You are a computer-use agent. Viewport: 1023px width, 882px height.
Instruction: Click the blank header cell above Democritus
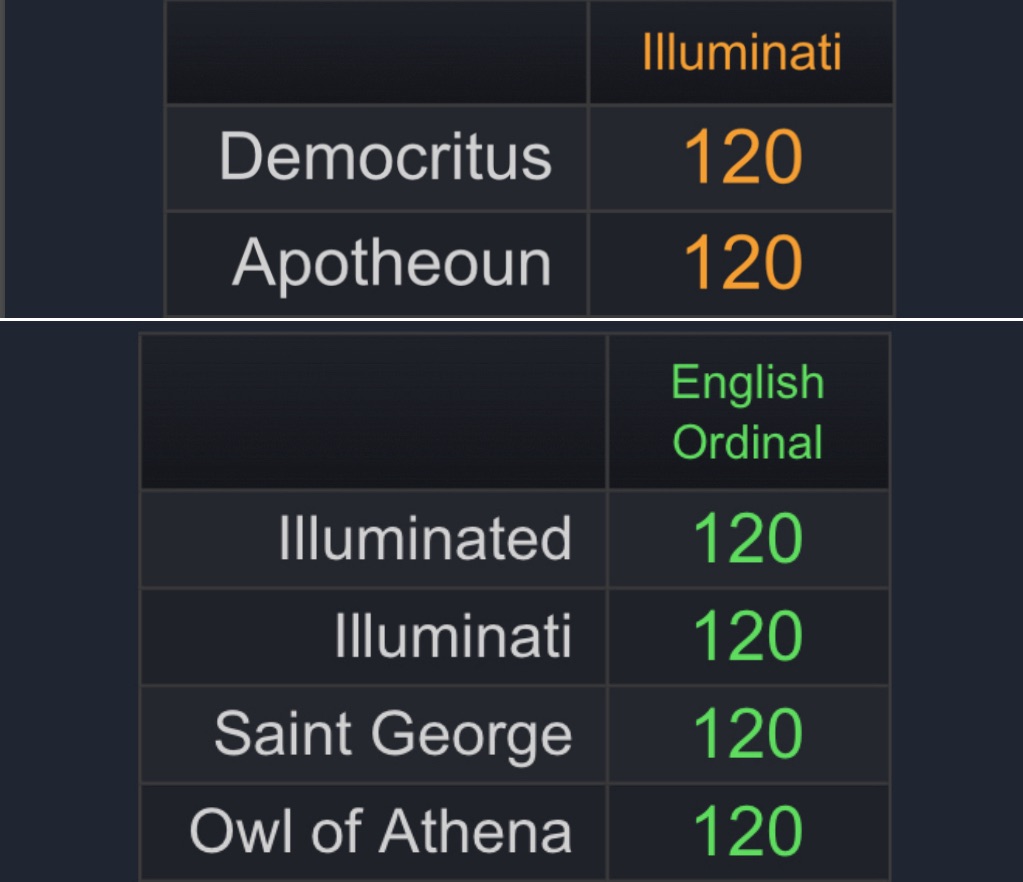376,52
